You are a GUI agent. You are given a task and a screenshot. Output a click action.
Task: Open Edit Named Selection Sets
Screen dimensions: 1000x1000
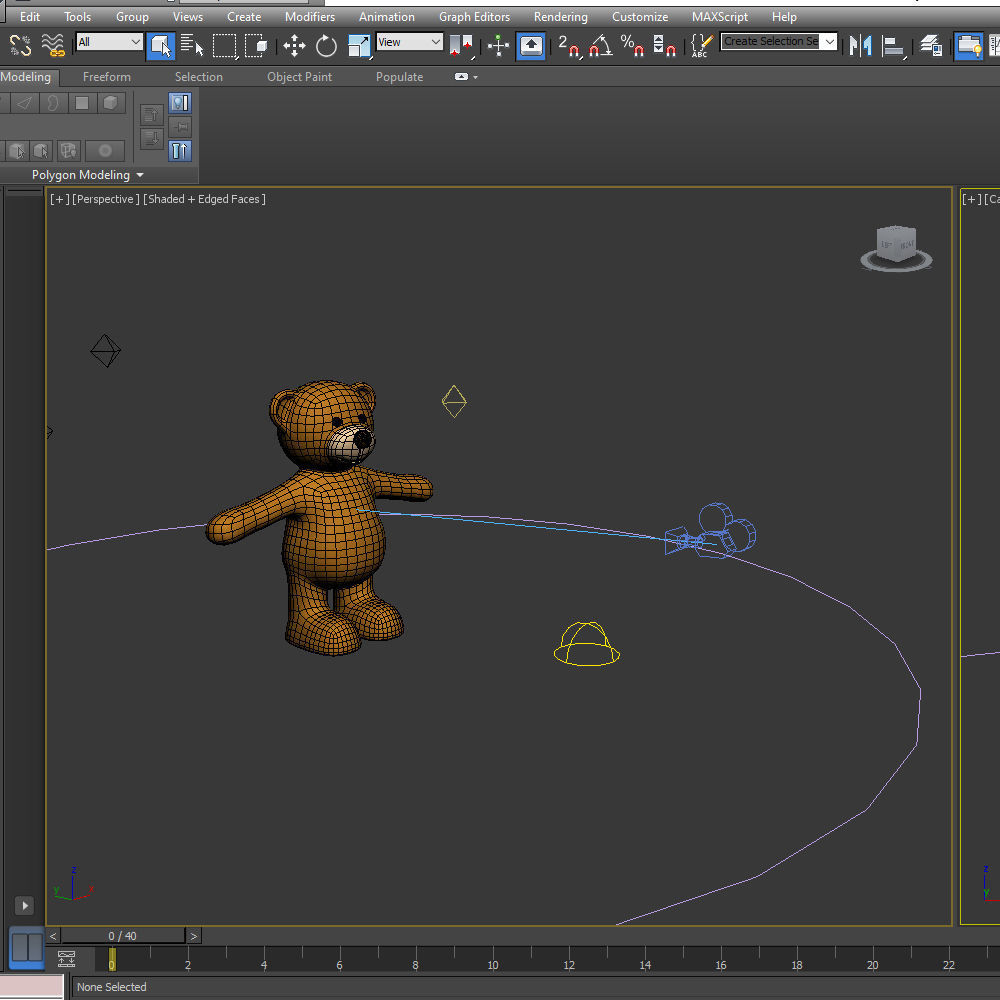[701, 45]
